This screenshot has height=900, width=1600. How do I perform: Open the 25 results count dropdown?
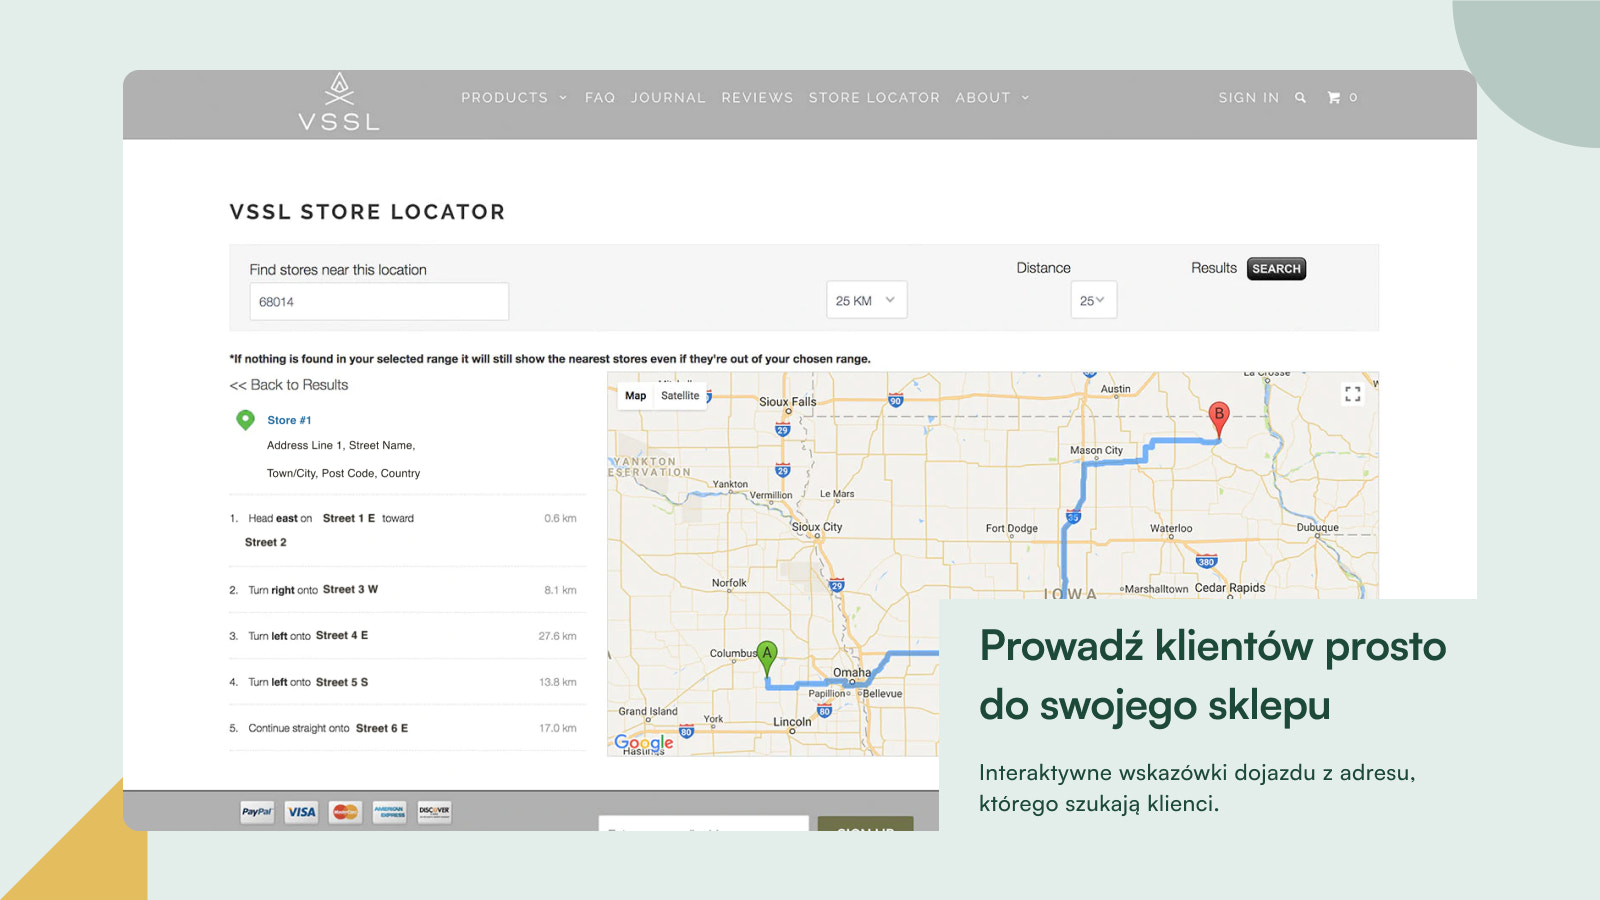[x=1093, y=300]
